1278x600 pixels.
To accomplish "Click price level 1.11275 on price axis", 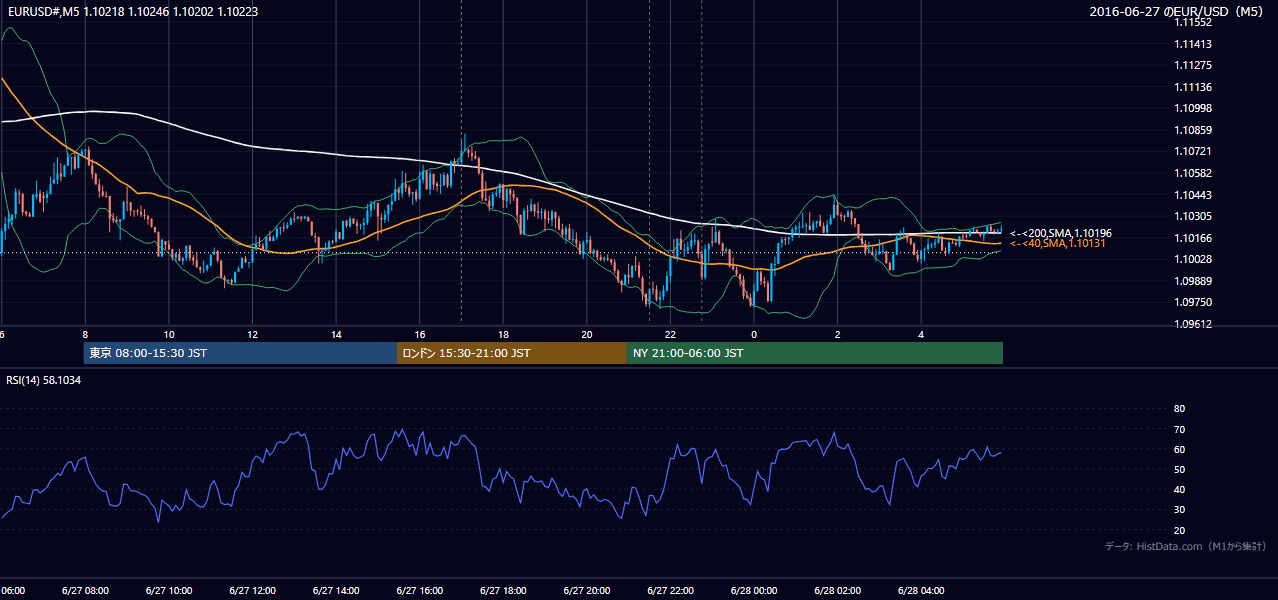I will pyautogui.click(x=1193, y=65).
